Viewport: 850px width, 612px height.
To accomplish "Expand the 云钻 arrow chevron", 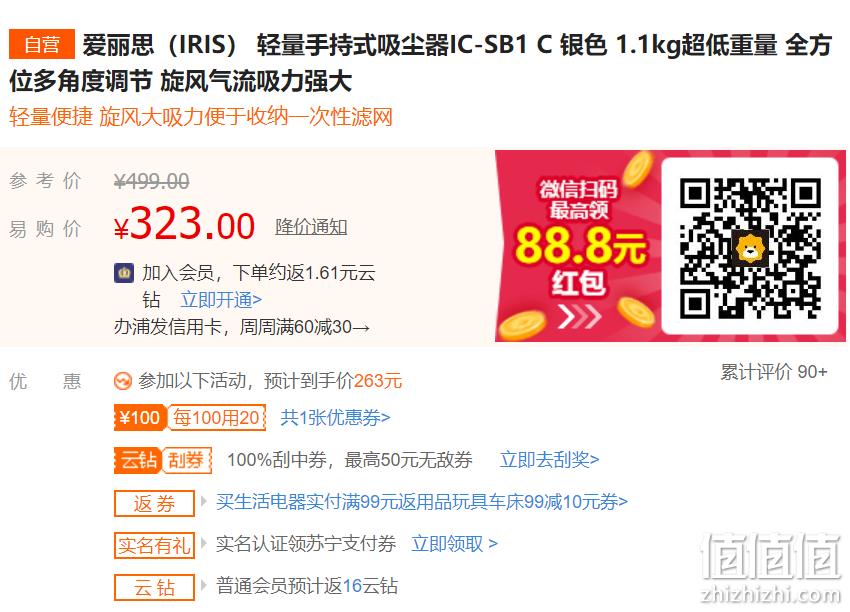I will (x=204, y=584).
